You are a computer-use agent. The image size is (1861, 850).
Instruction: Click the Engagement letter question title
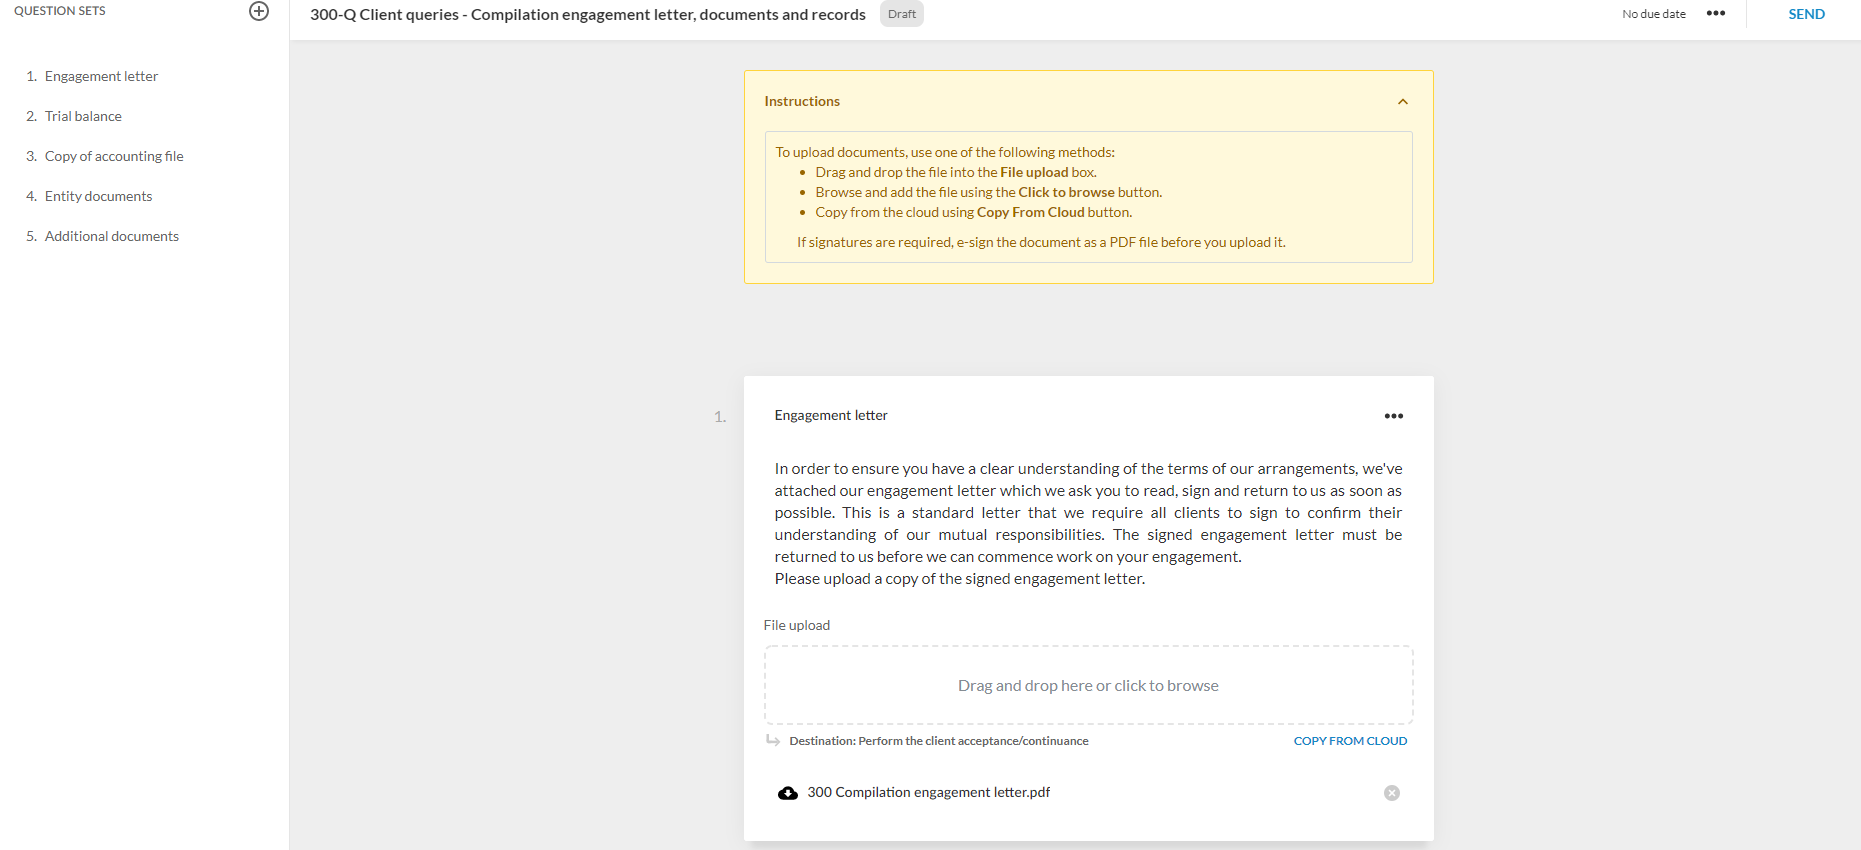click(x=830, y=415)
